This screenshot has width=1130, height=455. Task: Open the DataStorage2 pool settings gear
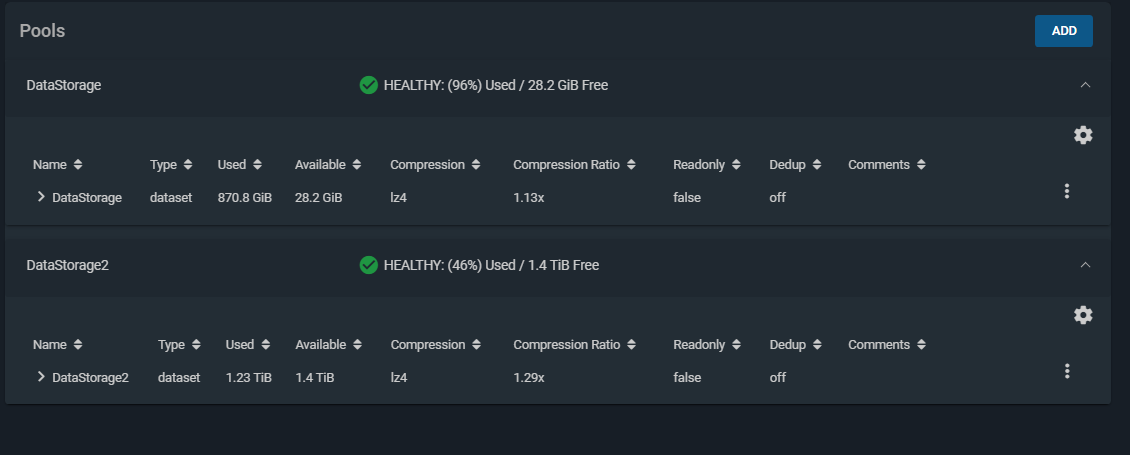pos(1082,315)
